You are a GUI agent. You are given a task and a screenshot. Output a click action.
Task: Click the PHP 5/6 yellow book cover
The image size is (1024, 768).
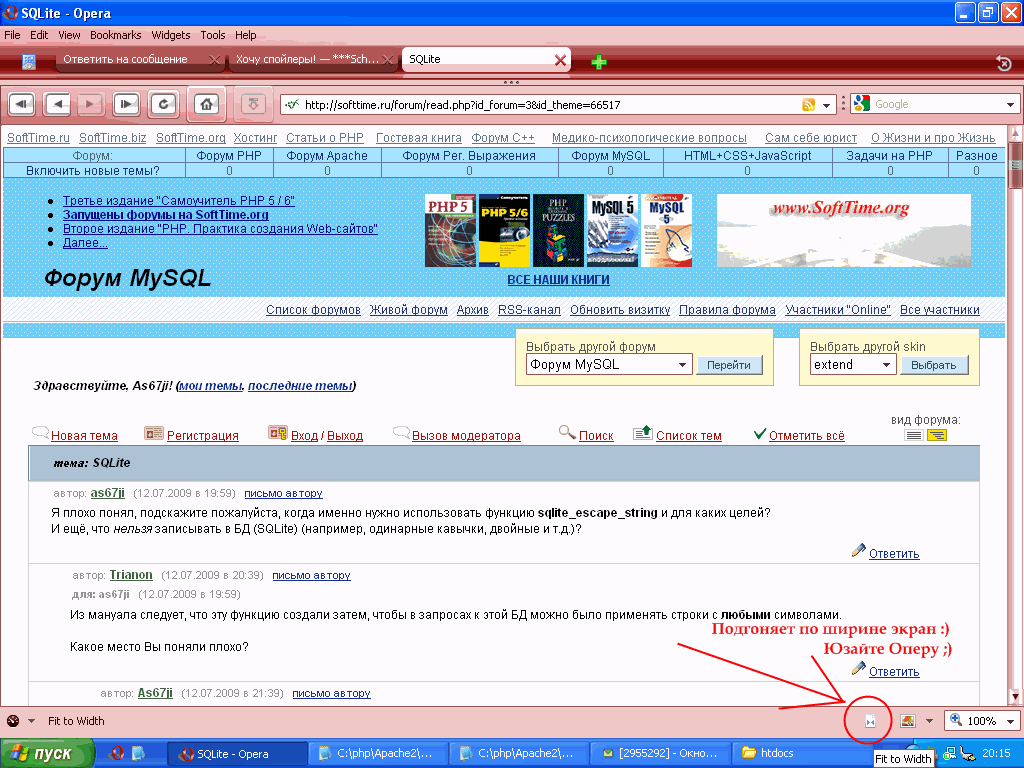click(x=504, y=231)
